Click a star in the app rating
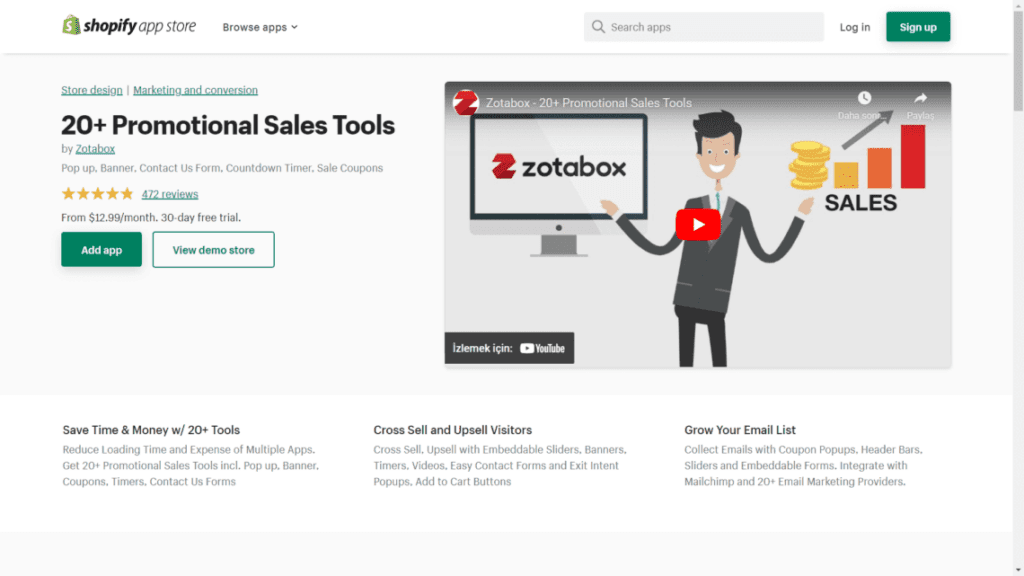This screenshot has width=1024, height=576. pos(97,193)
